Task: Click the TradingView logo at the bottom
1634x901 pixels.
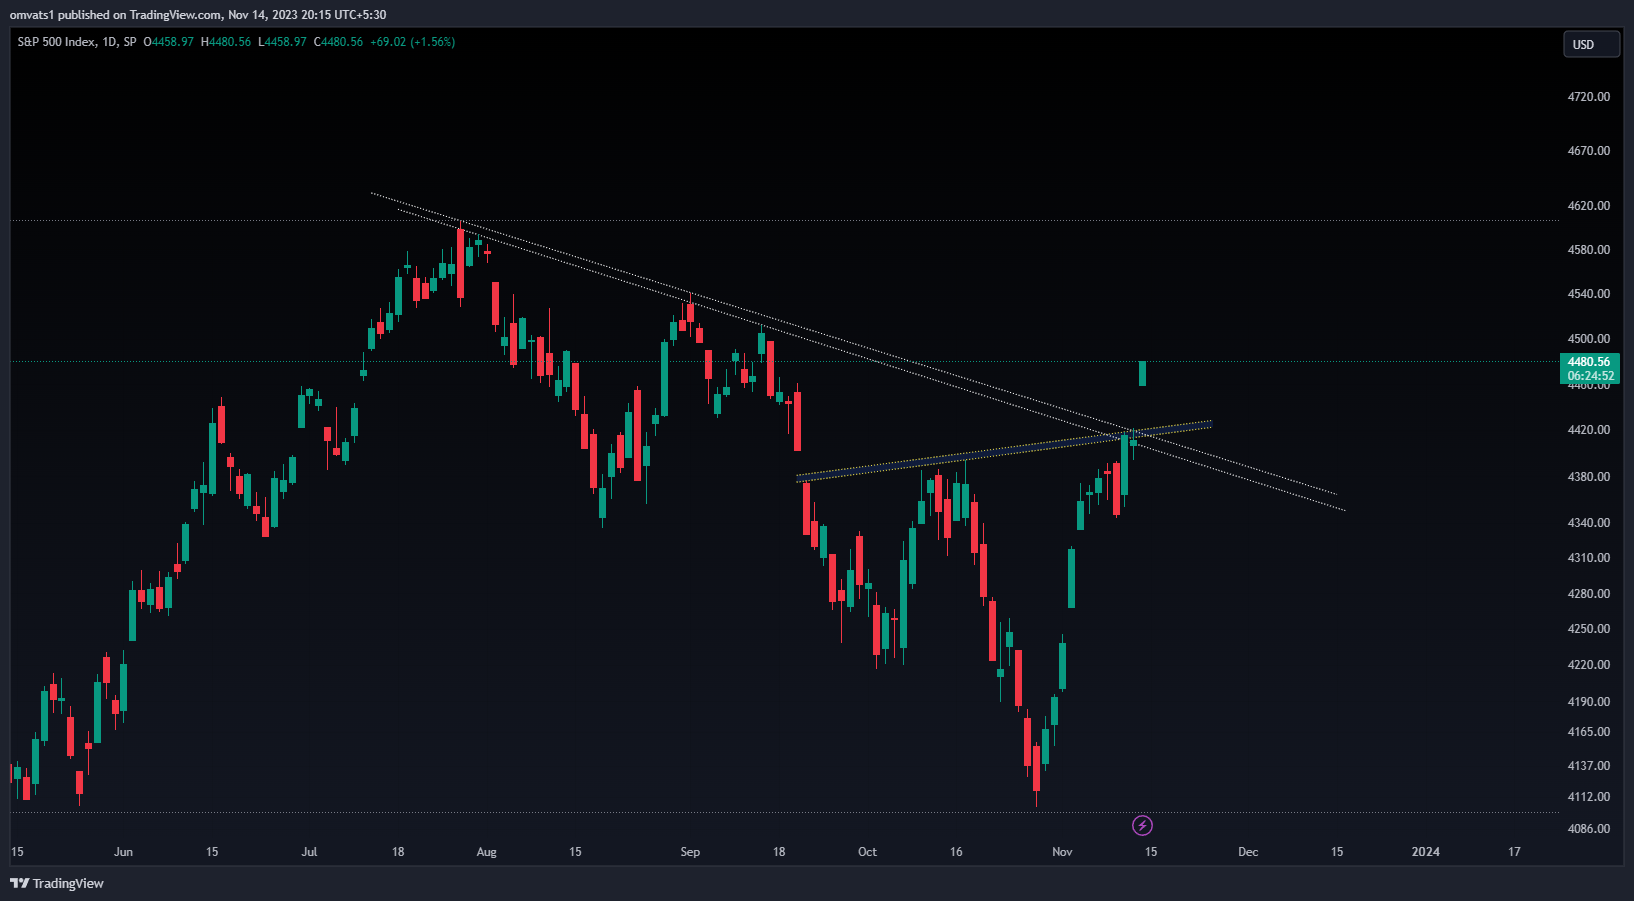Action: pos(57,883)
